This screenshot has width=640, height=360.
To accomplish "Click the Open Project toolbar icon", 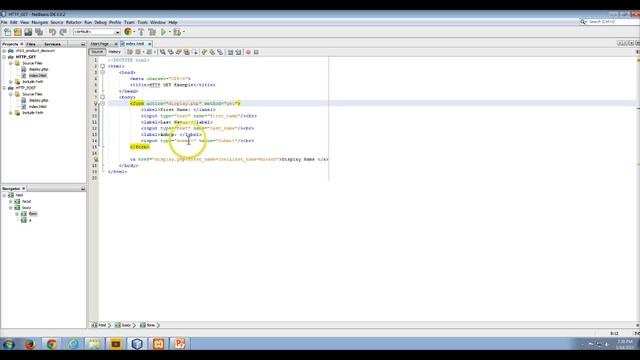I will coord(28,32).
